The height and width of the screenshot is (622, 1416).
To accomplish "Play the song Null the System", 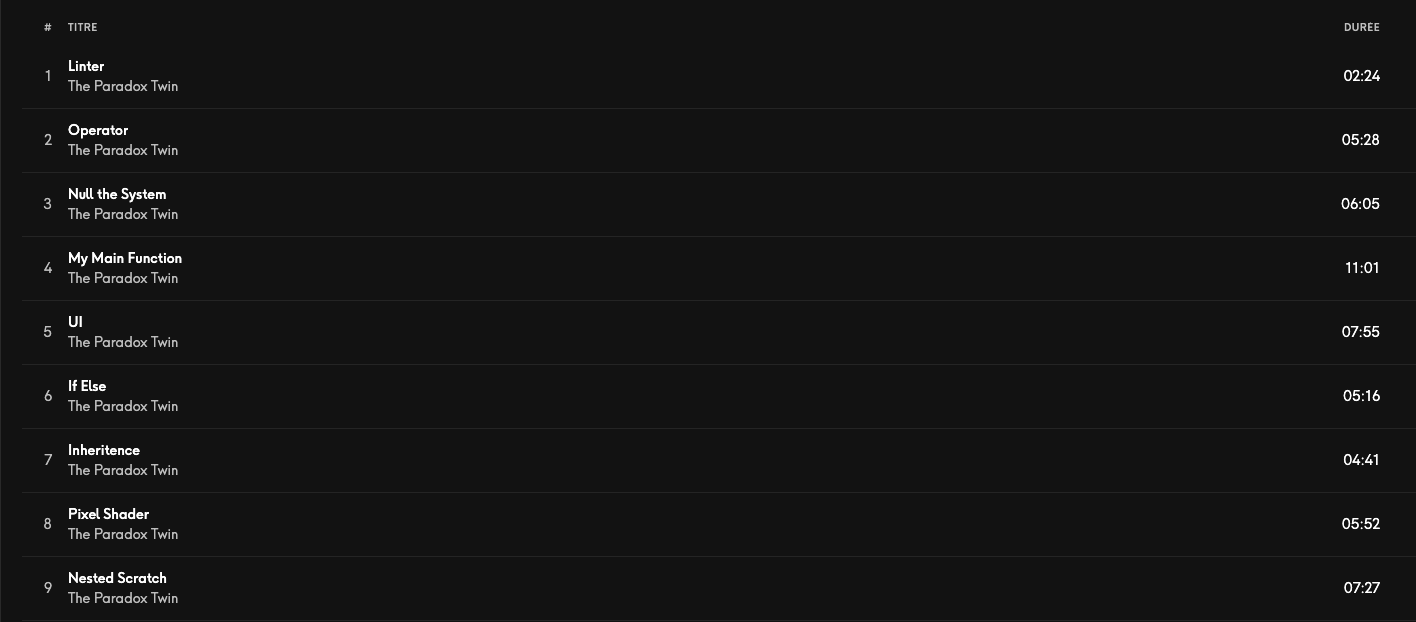I will (x=117, y=194).
